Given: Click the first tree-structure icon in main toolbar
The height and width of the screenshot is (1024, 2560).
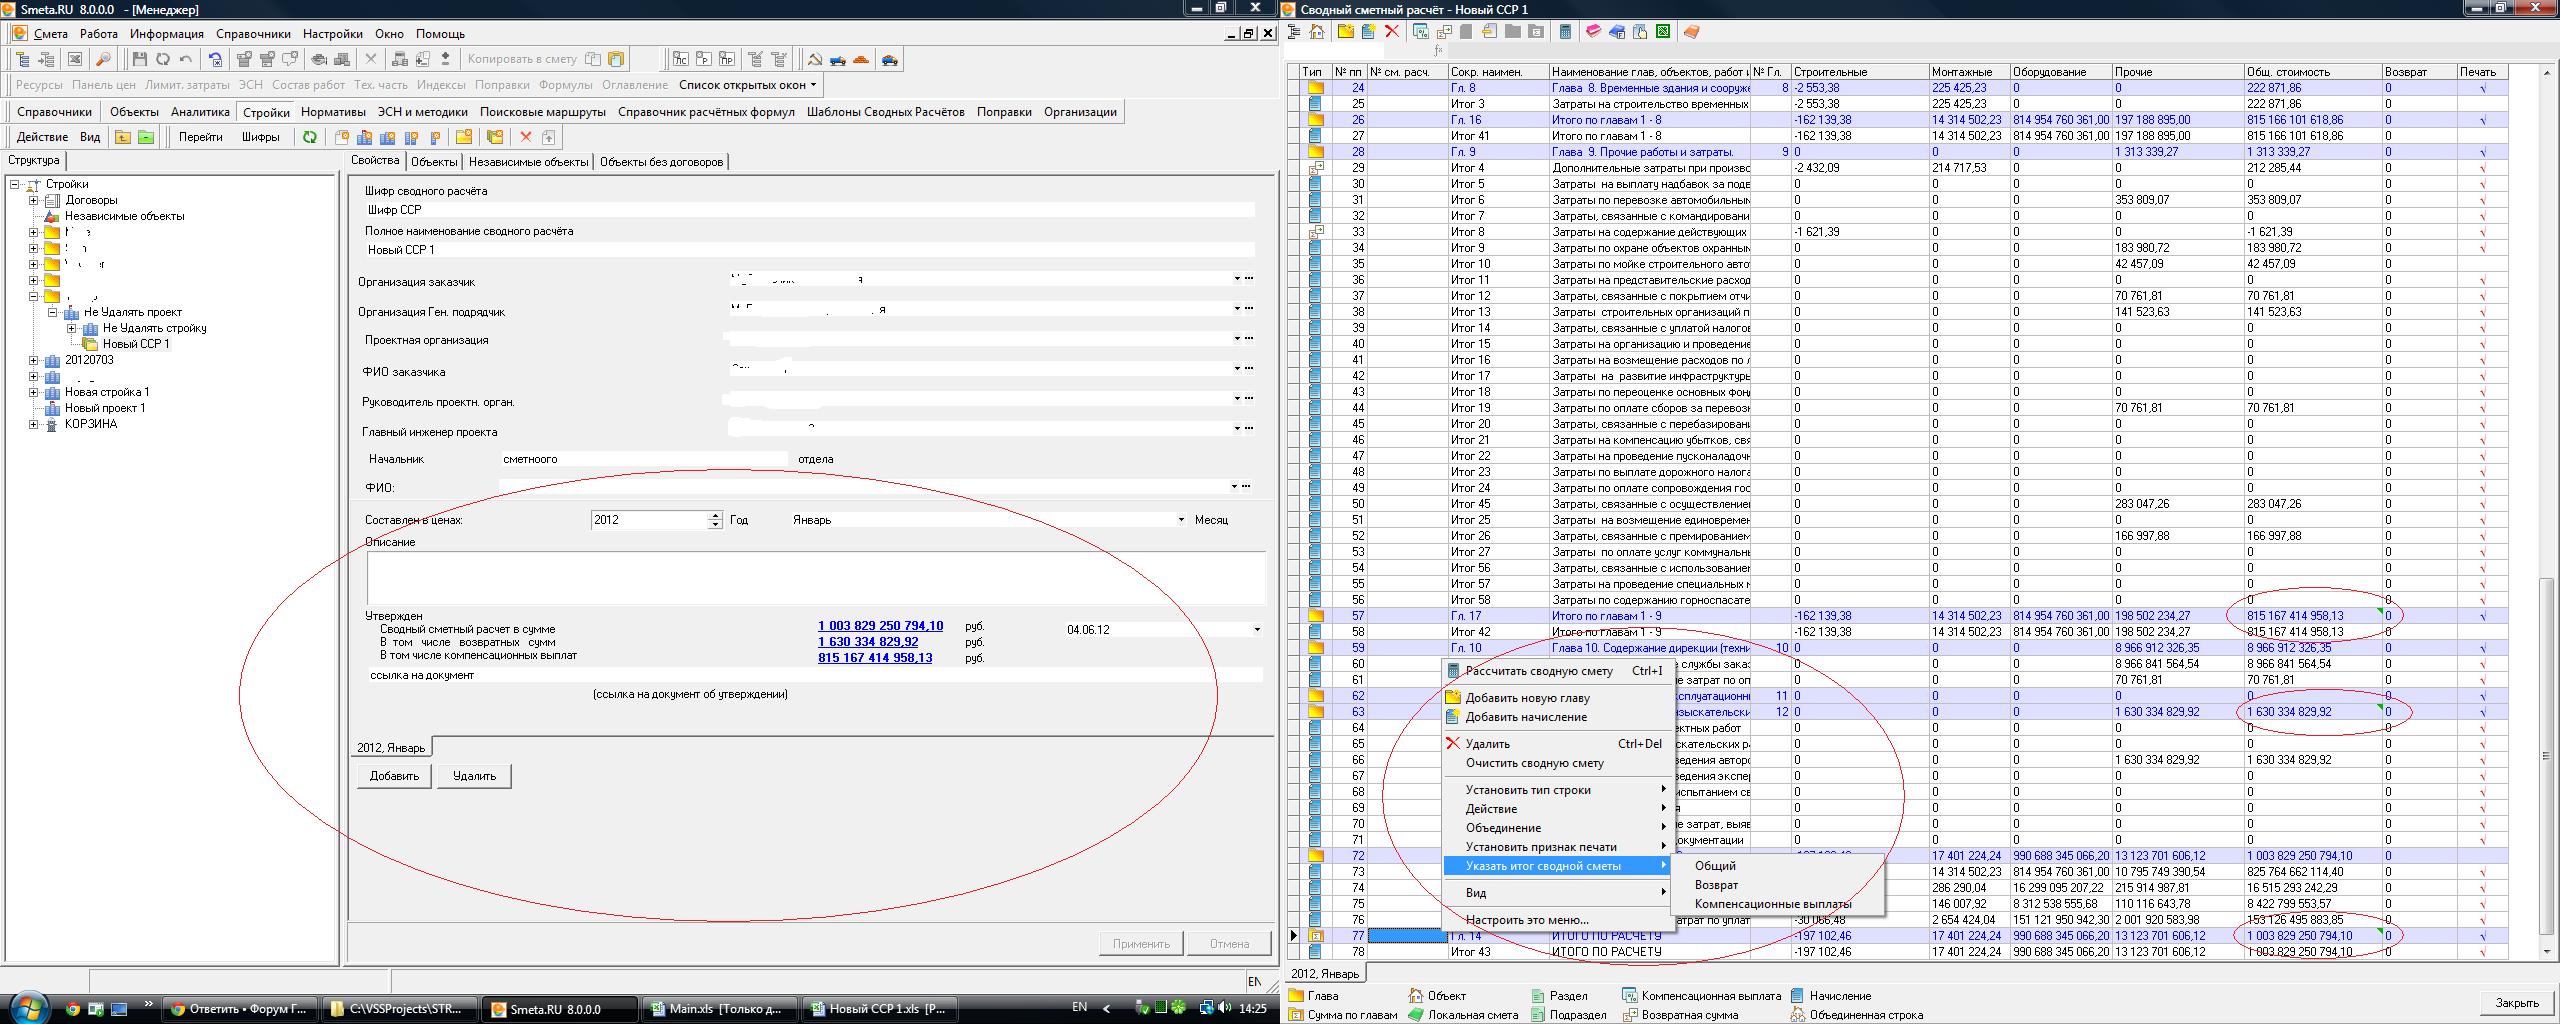Looking at the screenshot, I should (x=22, y=59).
